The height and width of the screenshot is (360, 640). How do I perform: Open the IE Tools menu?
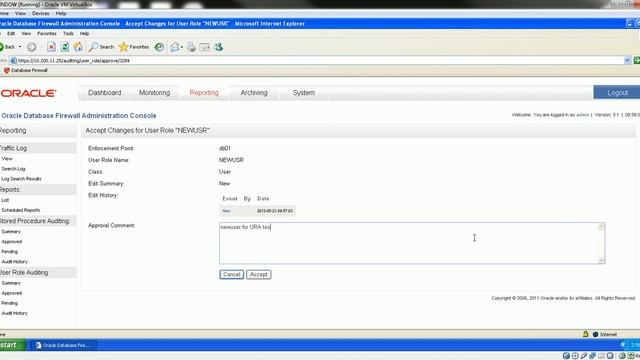68,33
